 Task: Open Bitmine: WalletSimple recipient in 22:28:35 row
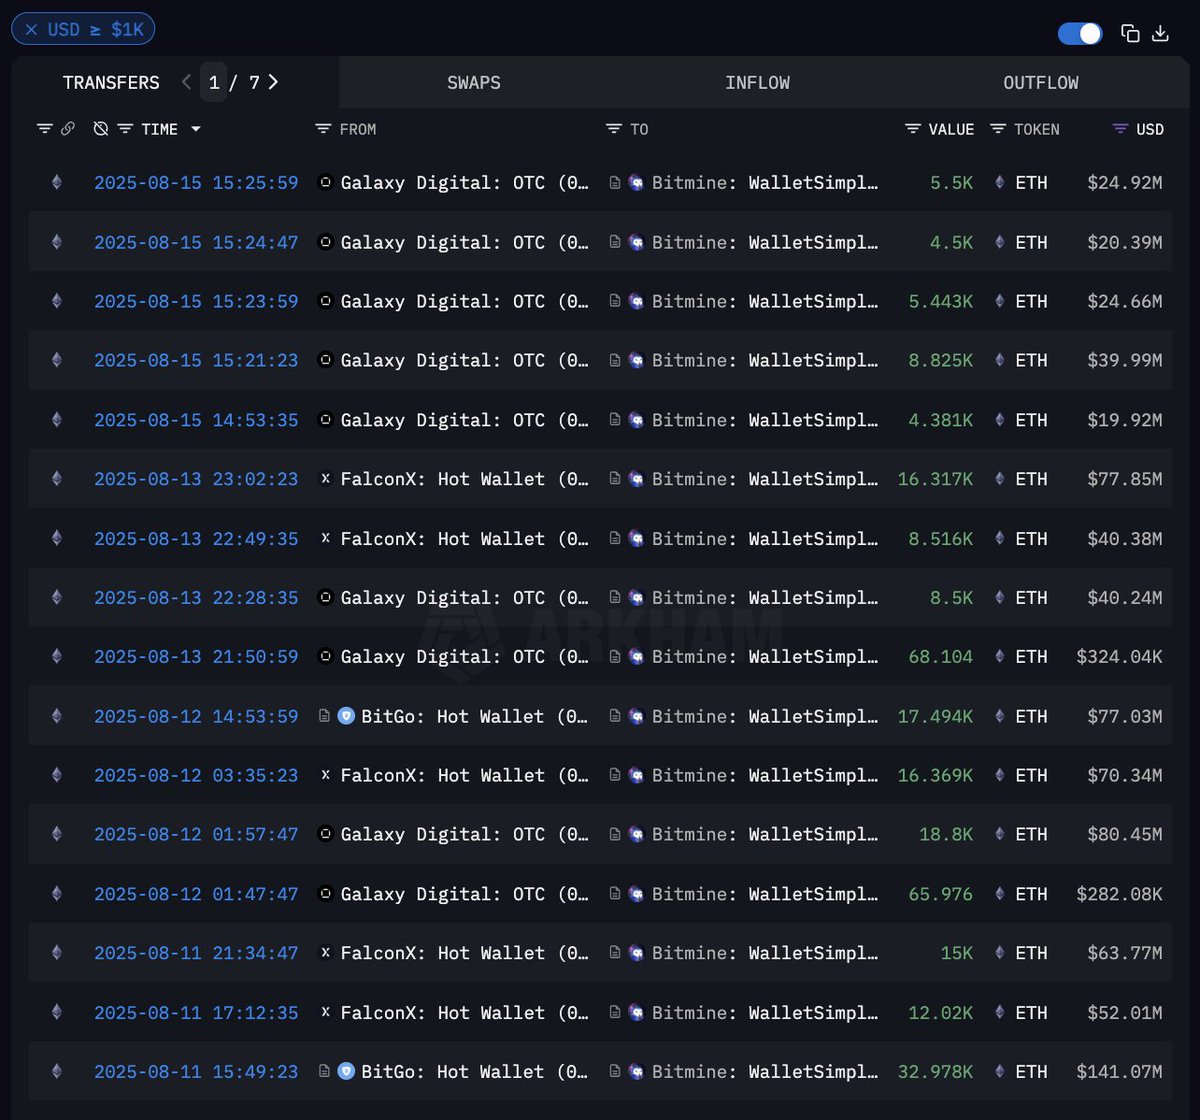(766, 597)
